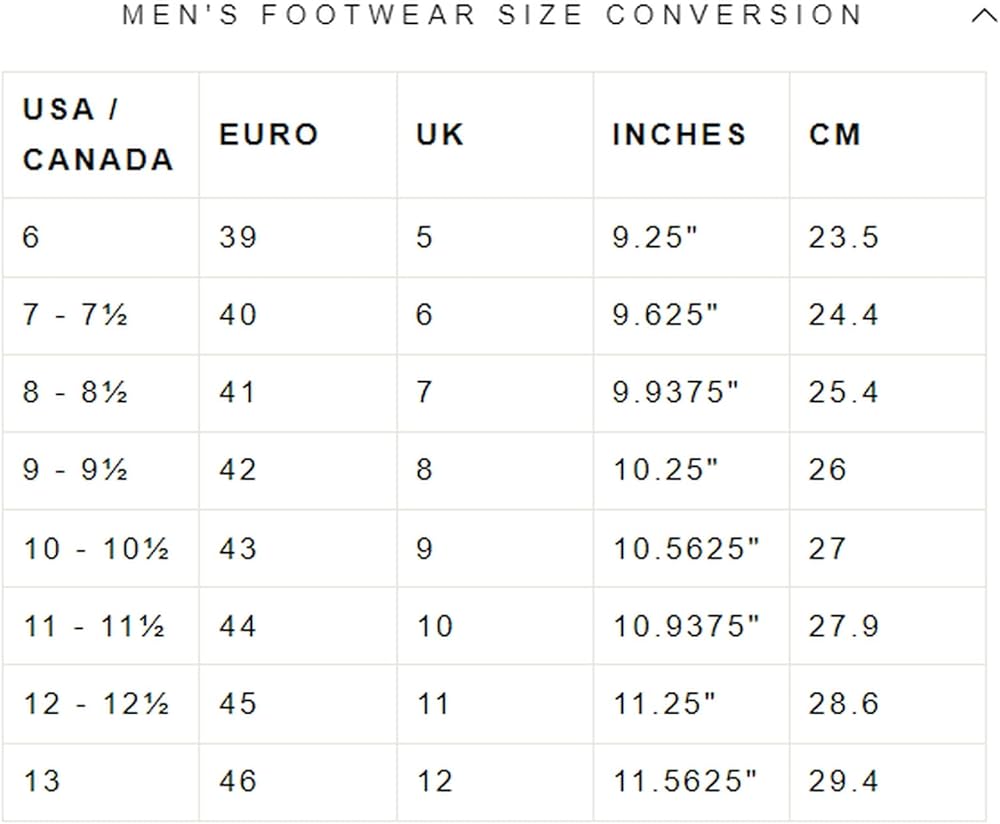Click the 11.25" inches cell
This screenshot has height=824, width=1000.
coord(665,704)
